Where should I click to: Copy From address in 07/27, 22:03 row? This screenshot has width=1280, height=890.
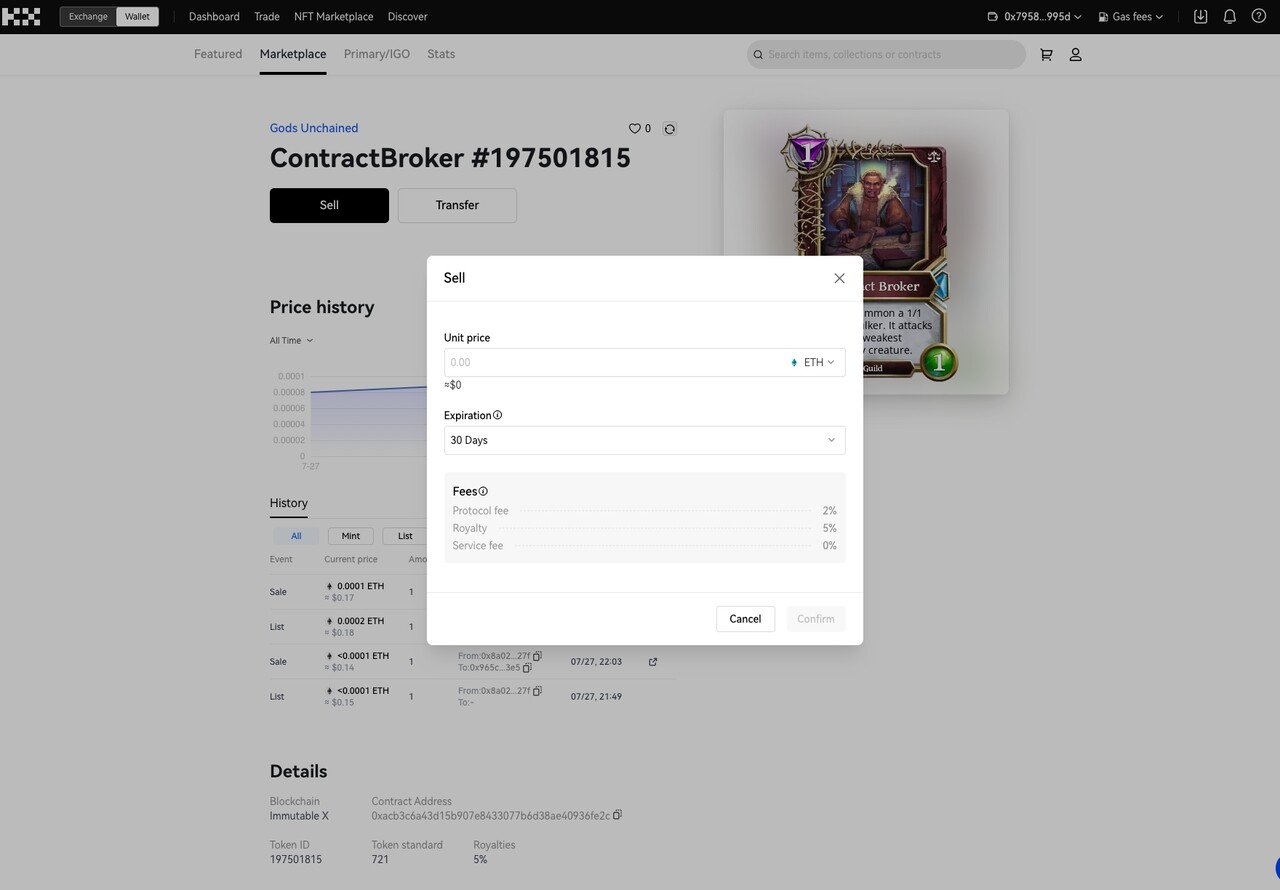point(537,656)
